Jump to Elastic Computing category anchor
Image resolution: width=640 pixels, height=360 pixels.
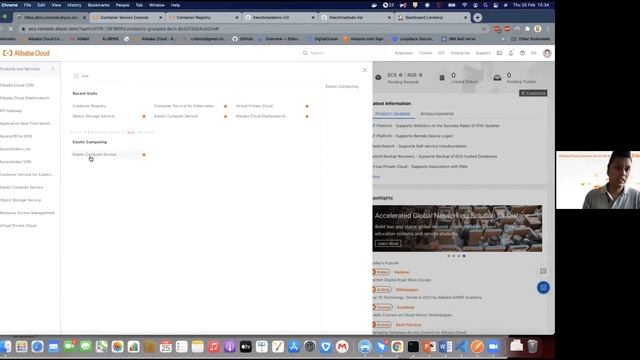point(342,87)
